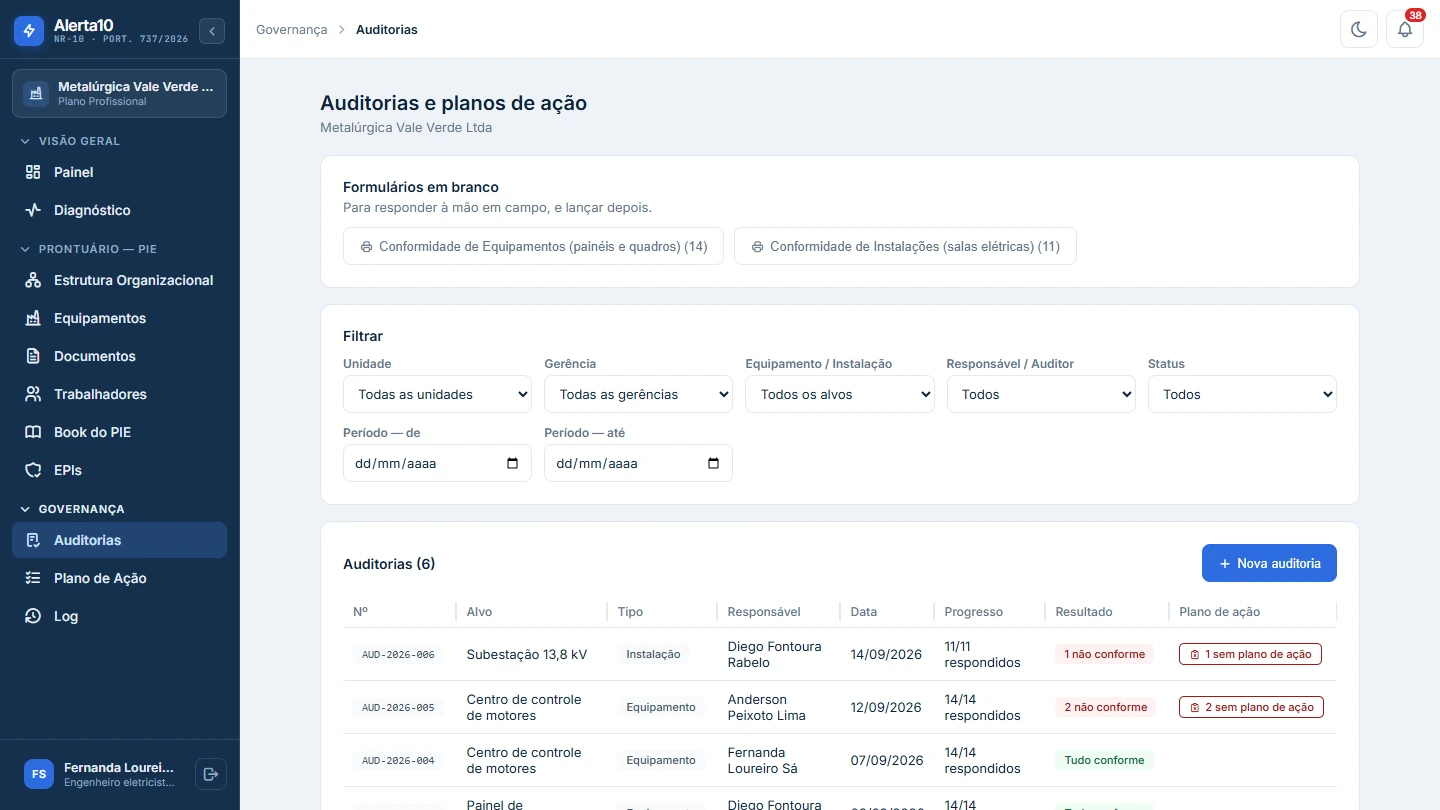
Task: Open the calendar picker for Período — de
Action: pos(513,464)
